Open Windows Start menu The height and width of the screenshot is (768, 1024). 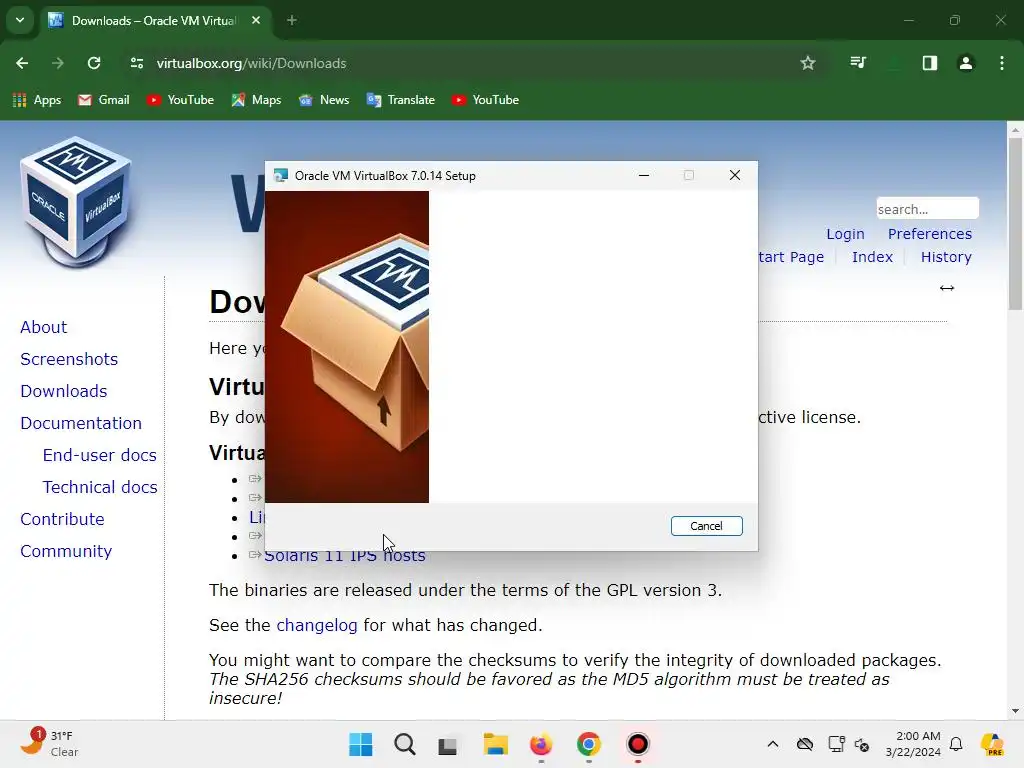tap(360, 744)
